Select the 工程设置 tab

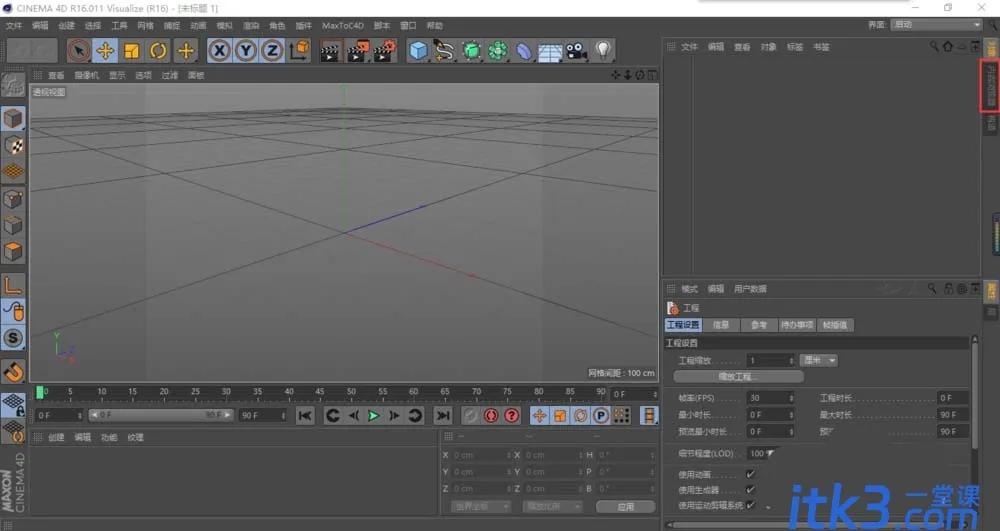[x=683, y=325]
